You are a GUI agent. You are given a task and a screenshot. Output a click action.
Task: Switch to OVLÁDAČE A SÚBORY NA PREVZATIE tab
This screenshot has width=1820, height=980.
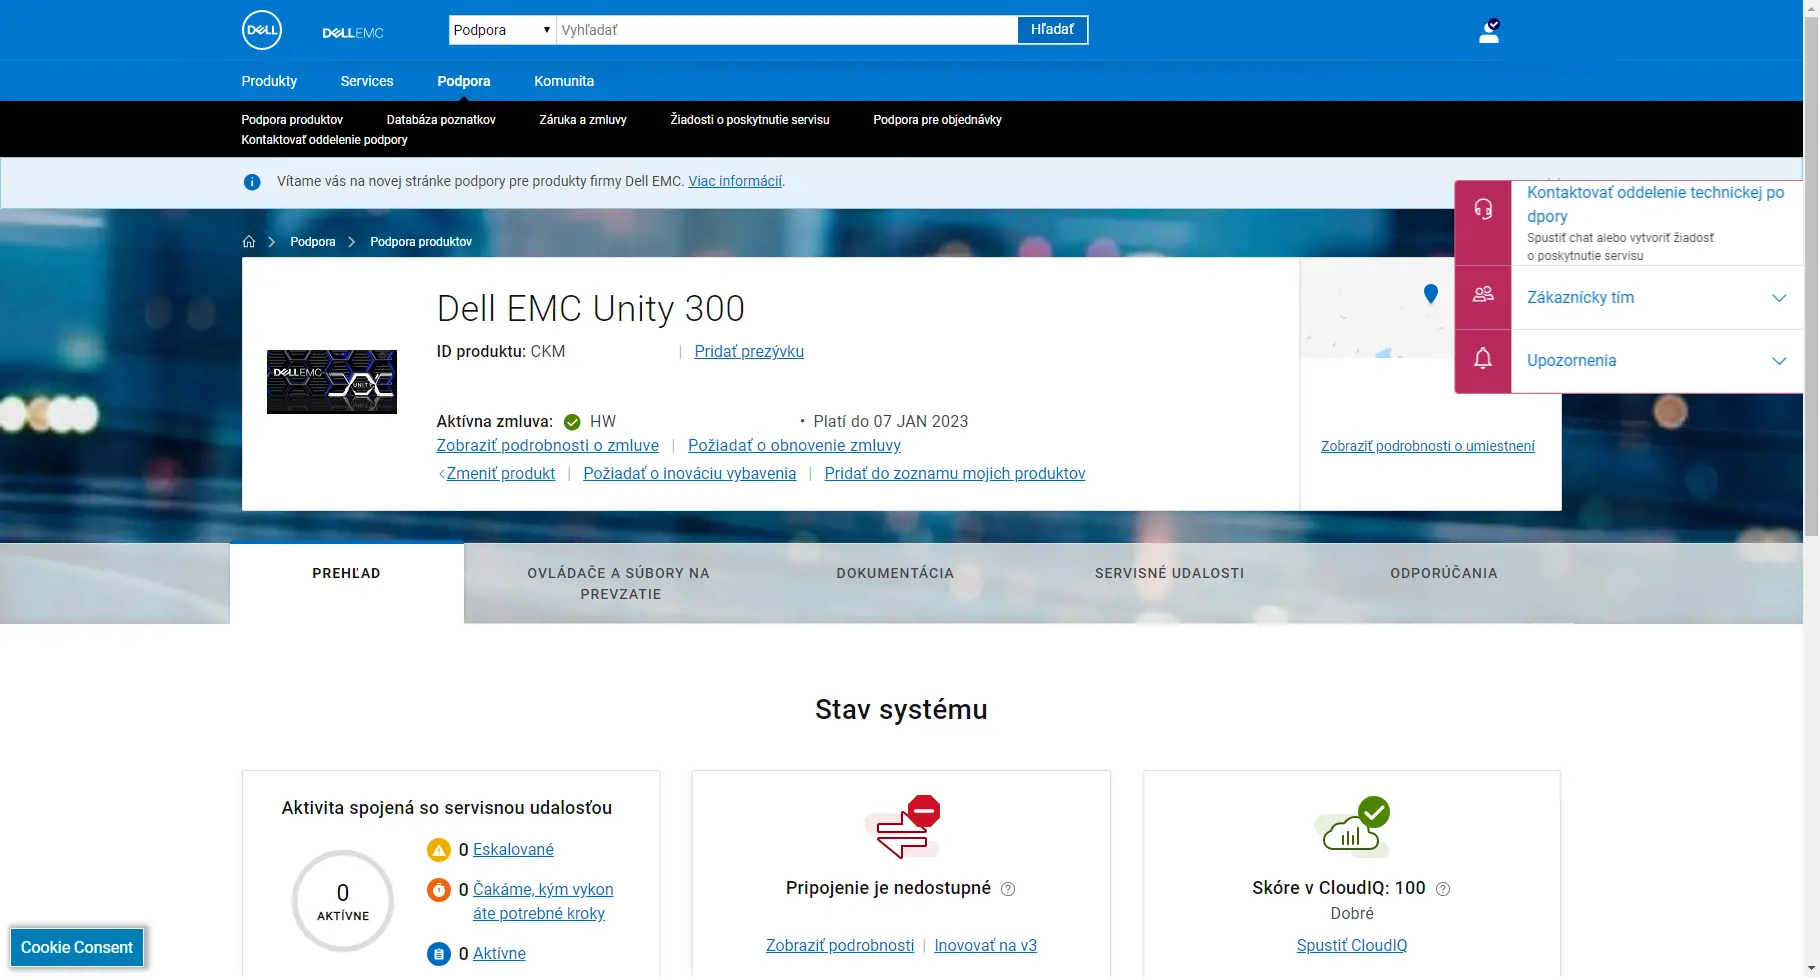619,584
